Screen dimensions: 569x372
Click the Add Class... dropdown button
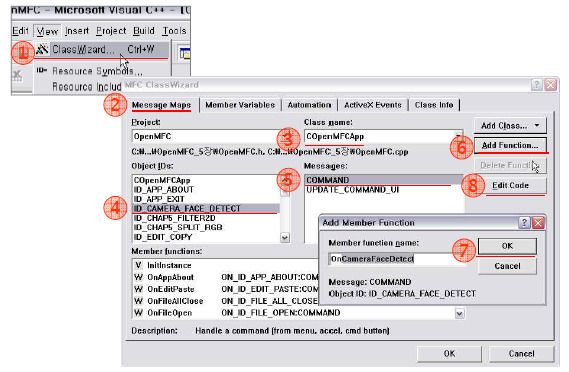pyautogui.click(x=510, y=126)
